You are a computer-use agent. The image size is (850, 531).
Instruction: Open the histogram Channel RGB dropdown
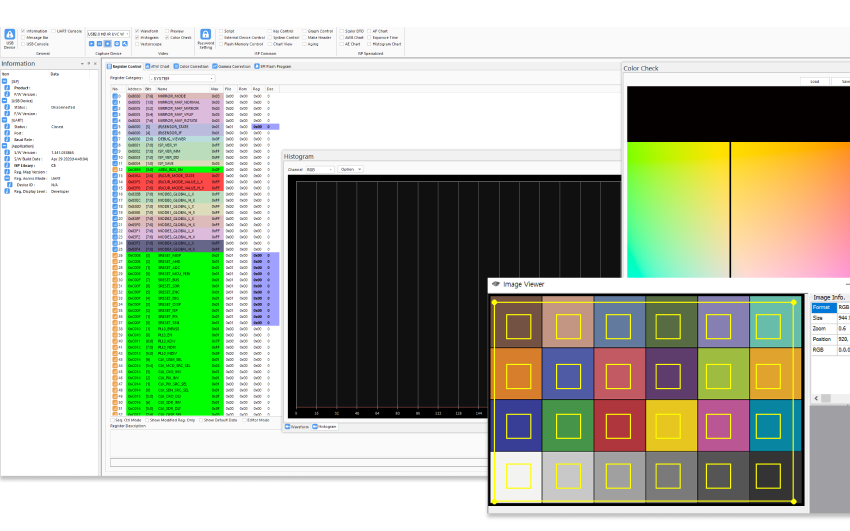[319, 170]
